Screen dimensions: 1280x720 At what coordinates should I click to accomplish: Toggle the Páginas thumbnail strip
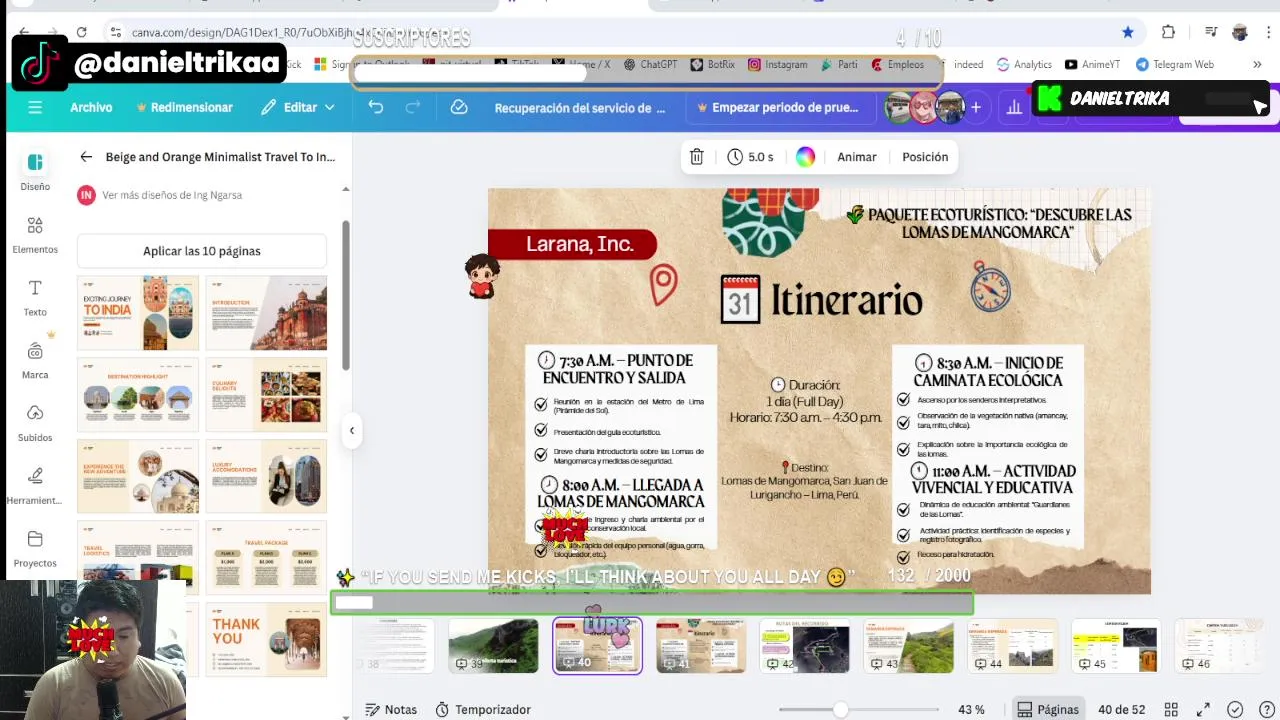(x=1048, y=709)
